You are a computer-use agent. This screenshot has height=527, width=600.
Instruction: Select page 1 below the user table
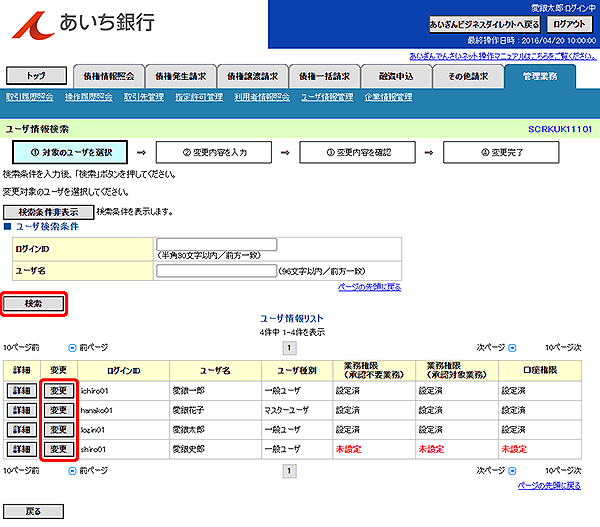click(x=289, y=471)
